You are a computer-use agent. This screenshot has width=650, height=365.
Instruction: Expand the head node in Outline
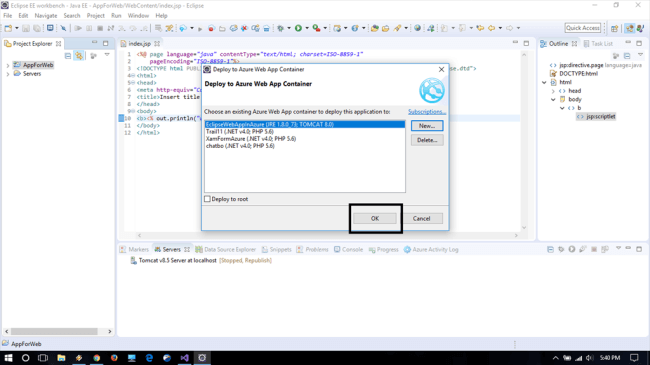click(x=553, y=91)
